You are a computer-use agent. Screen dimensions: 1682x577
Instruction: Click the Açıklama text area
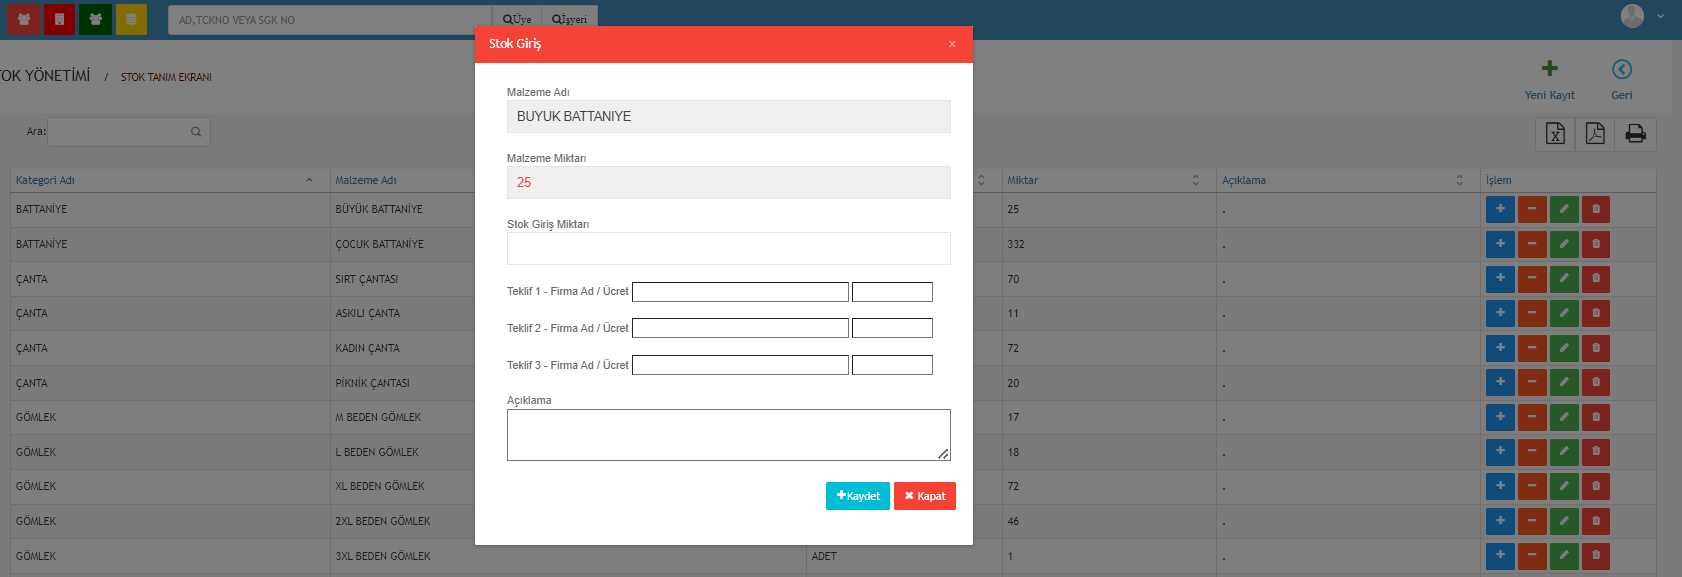728,435
